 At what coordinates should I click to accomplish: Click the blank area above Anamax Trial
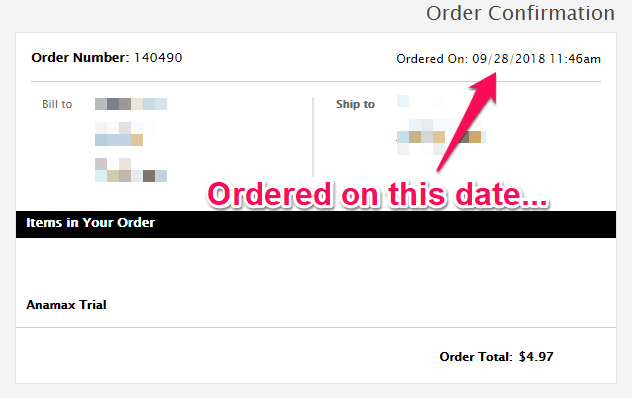click(316, 266)
